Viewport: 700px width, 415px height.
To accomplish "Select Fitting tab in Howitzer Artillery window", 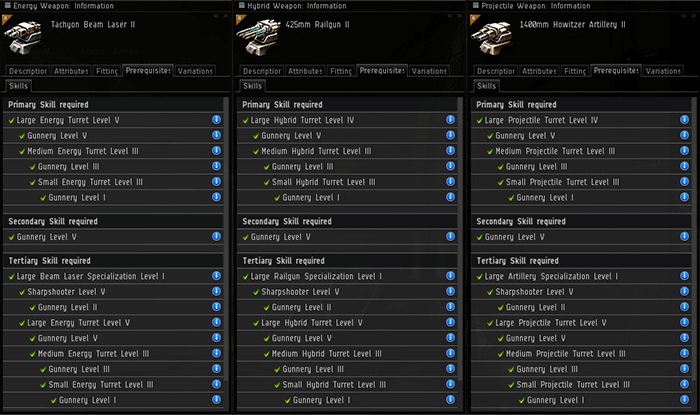I will coord(575,71).
